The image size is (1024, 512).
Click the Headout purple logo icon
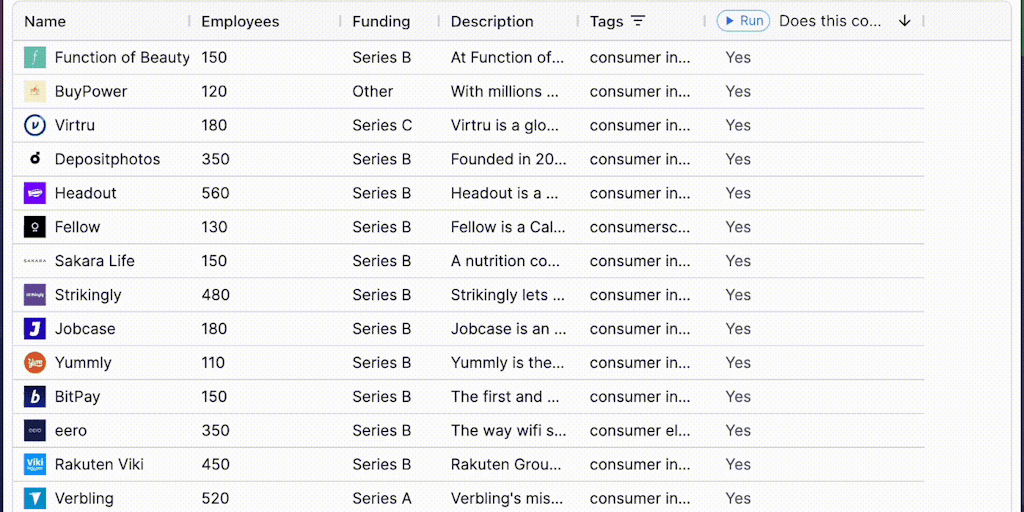click(35, 193)
